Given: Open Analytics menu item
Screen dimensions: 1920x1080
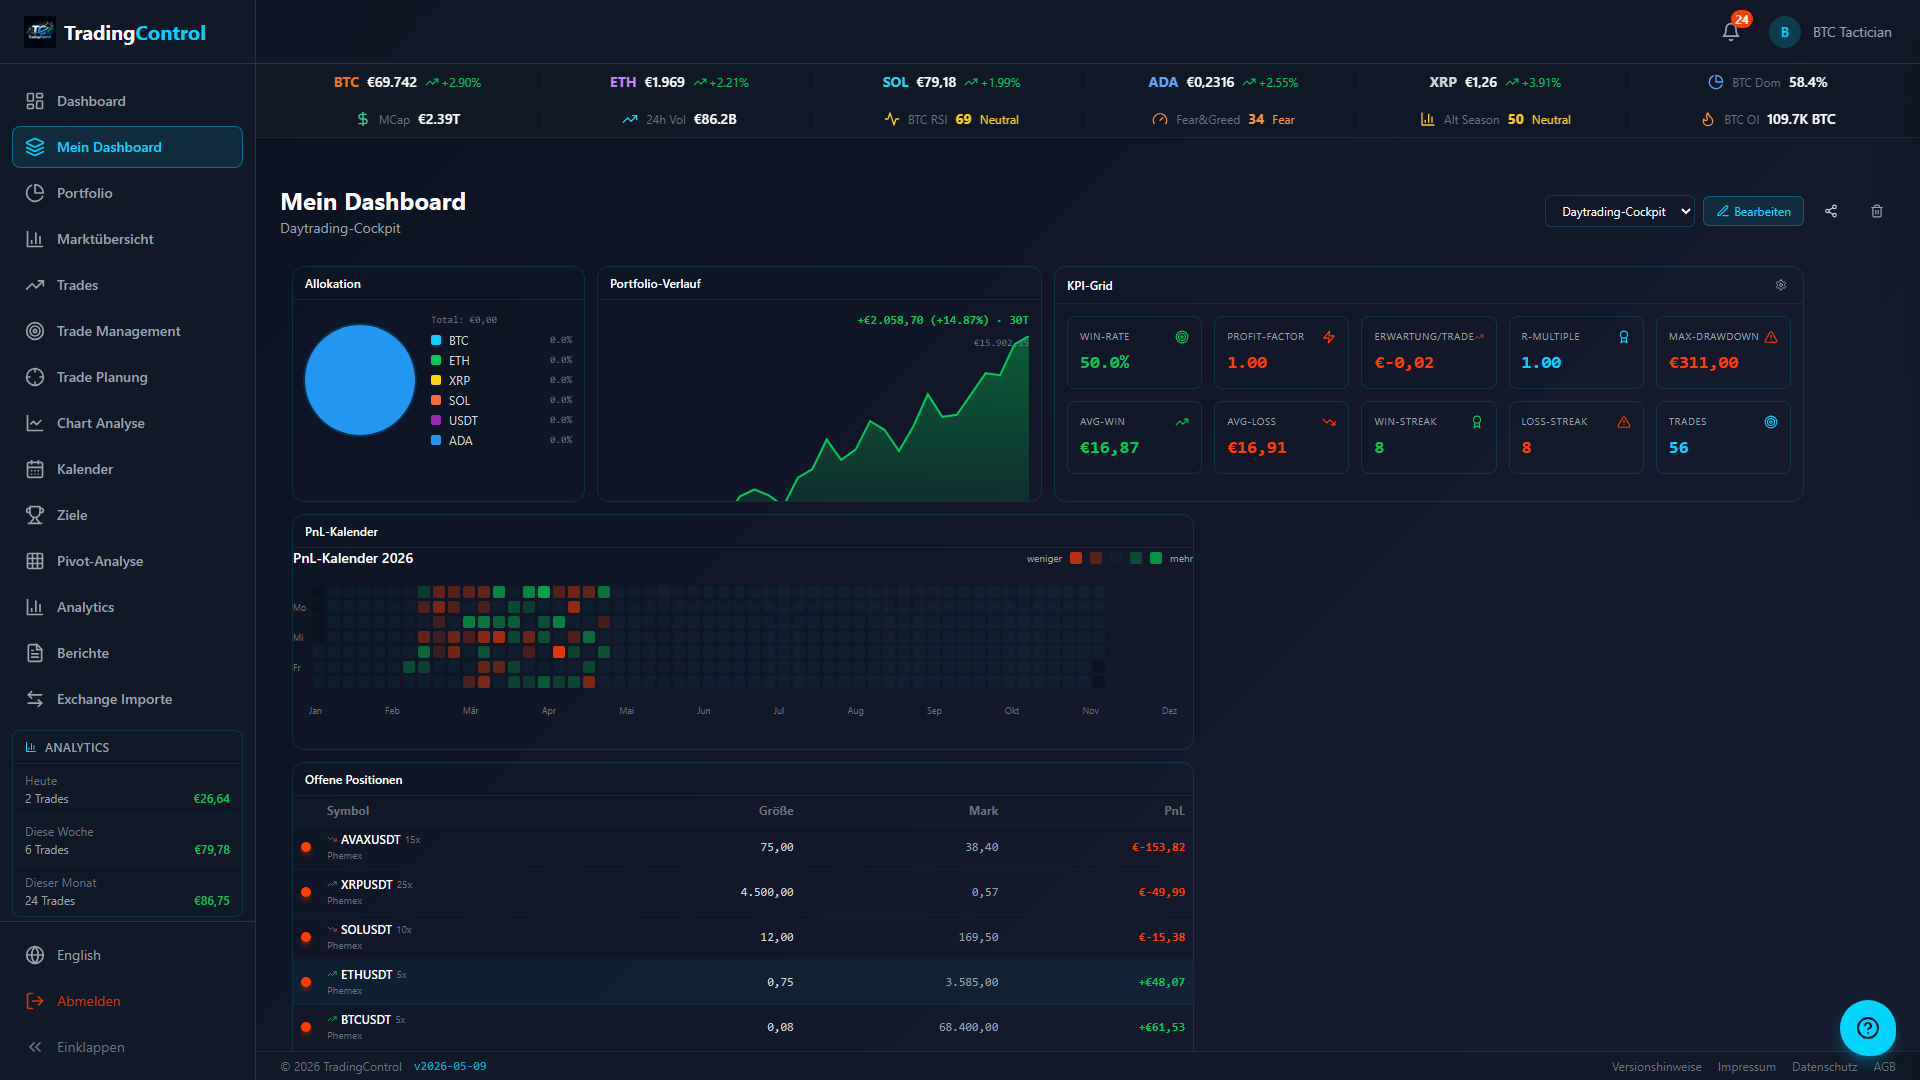Looking at the screenshot, I should click(x=127, y=607).
